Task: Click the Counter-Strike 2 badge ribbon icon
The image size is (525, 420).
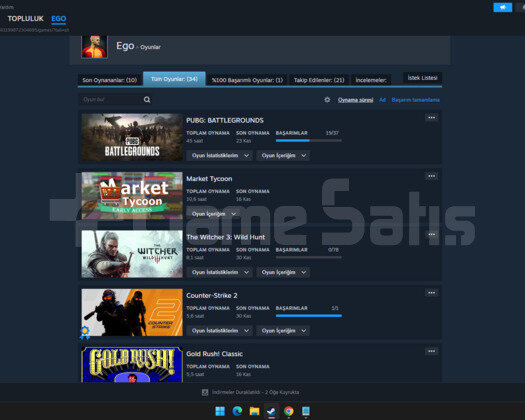Action: click(85, 332)
